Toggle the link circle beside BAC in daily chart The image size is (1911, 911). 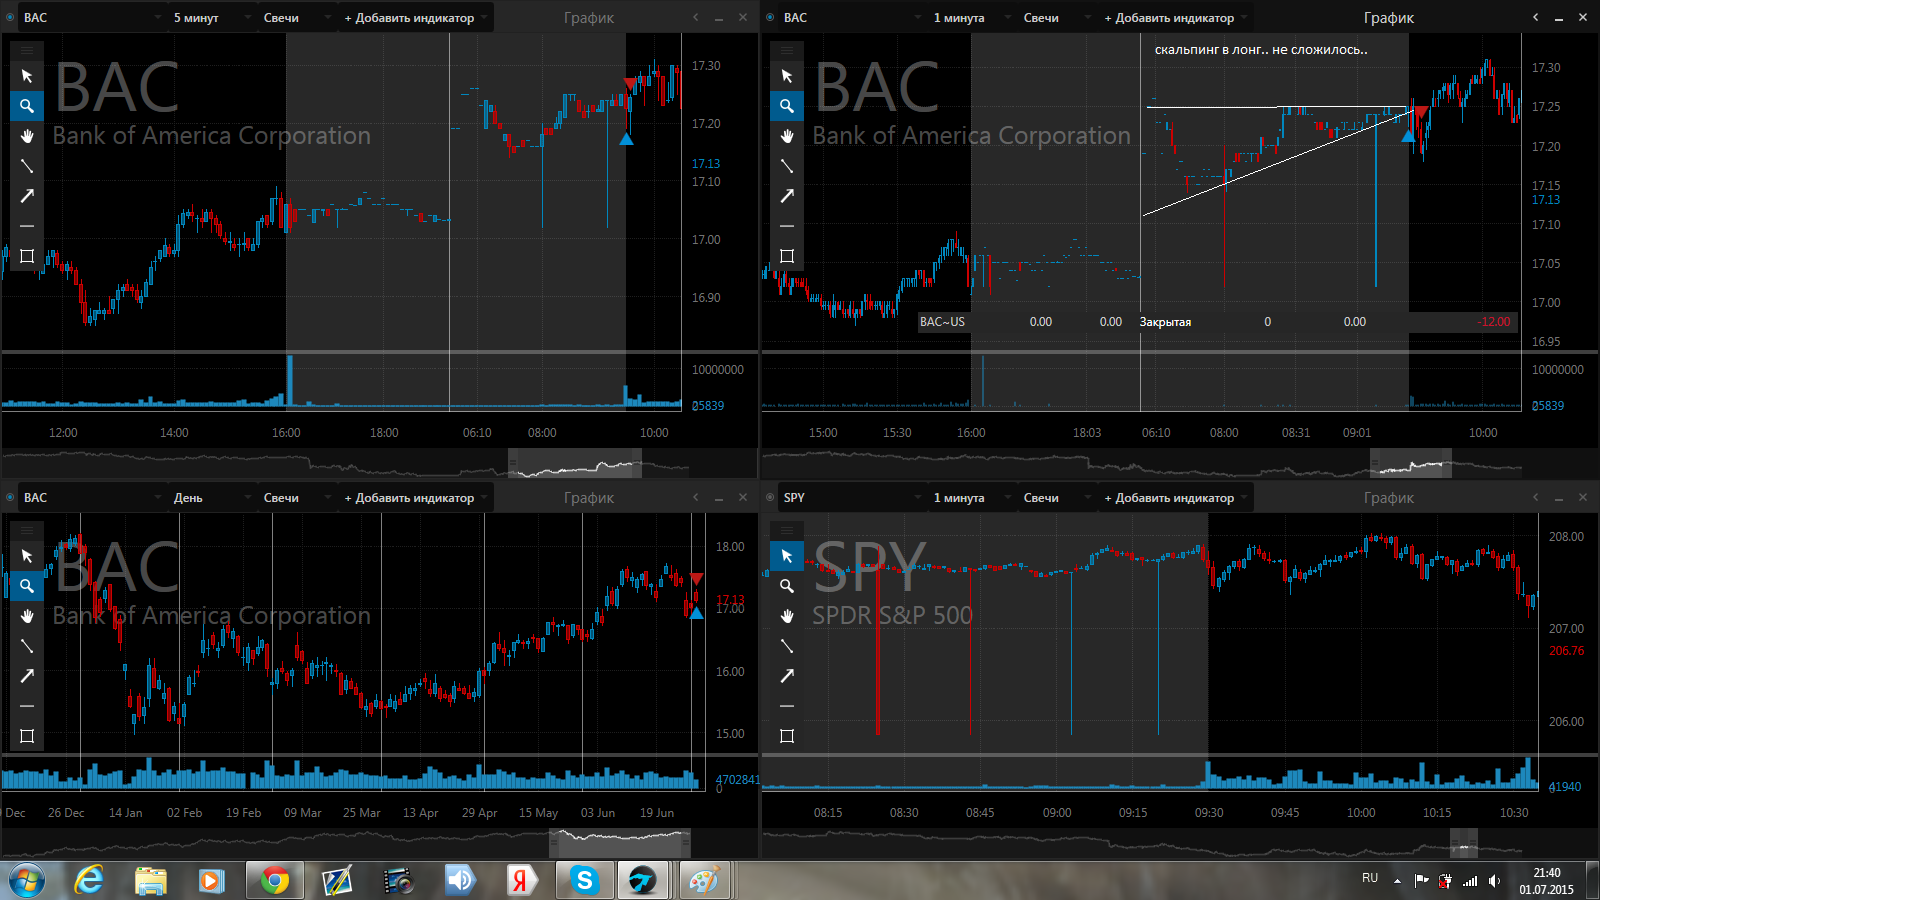(10, 498)
